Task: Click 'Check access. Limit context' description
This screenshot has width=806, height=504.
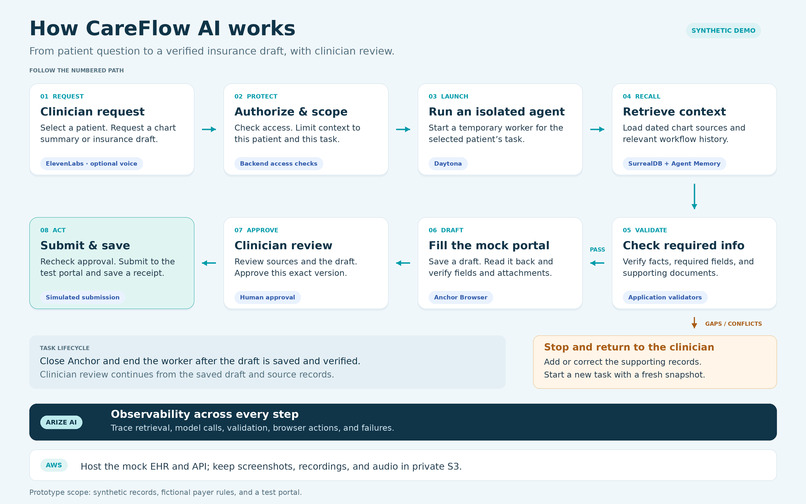Action: coord(298,133)
